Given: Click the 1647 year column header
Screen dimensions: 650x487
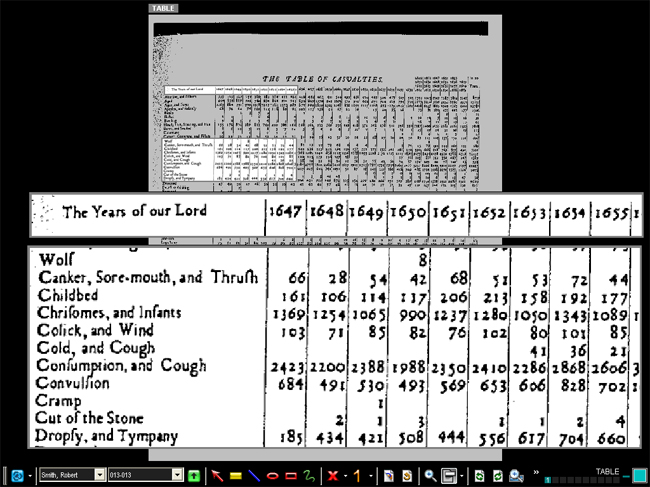Looking at the screenshot, I should click(285, 212).
